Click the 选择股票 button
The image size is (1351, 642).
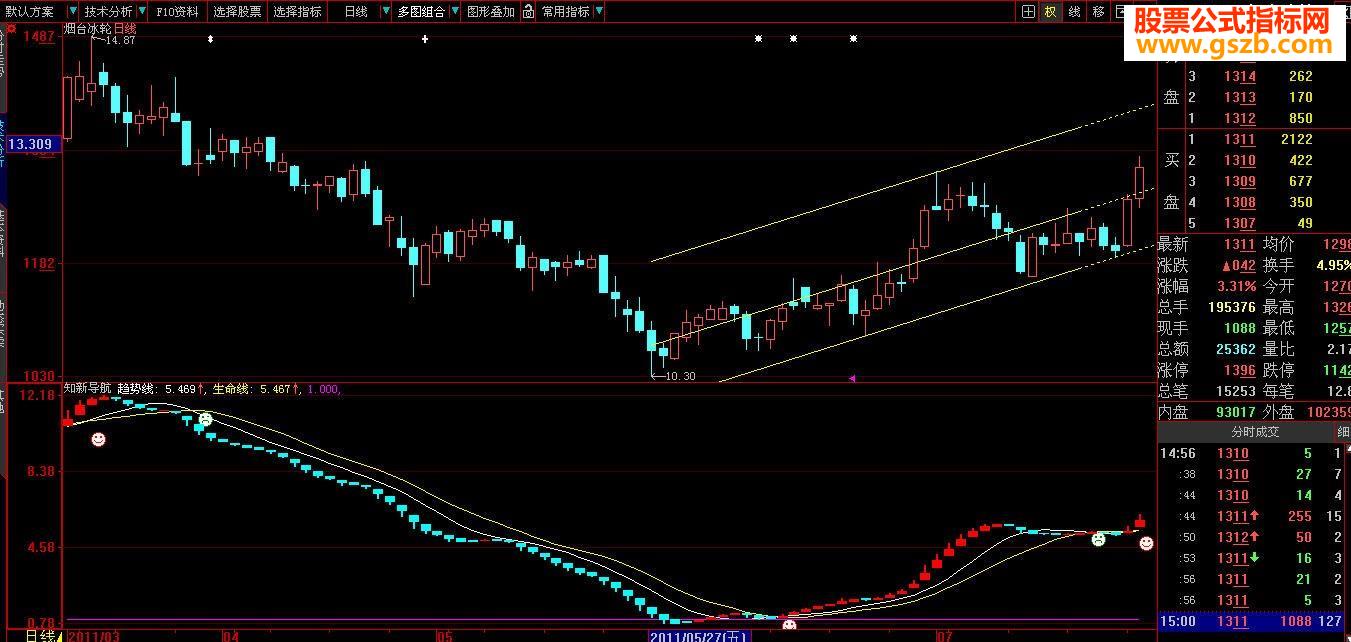coord(237,12)
